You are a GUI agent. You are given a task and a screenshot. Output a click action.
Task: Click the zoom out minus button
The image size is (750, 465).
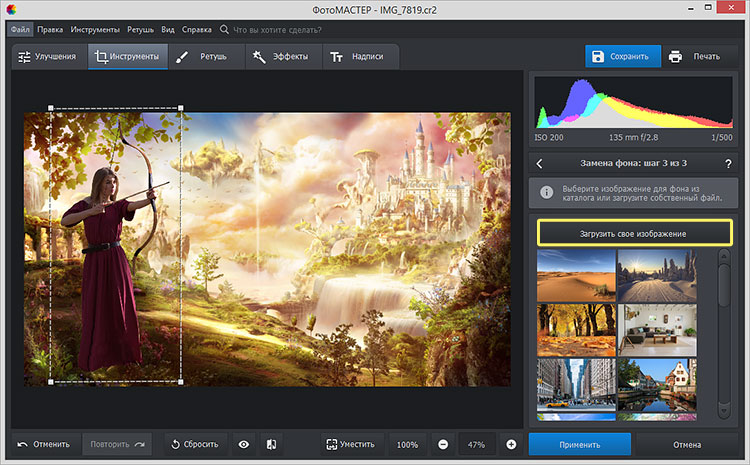[x=443, y=444]
